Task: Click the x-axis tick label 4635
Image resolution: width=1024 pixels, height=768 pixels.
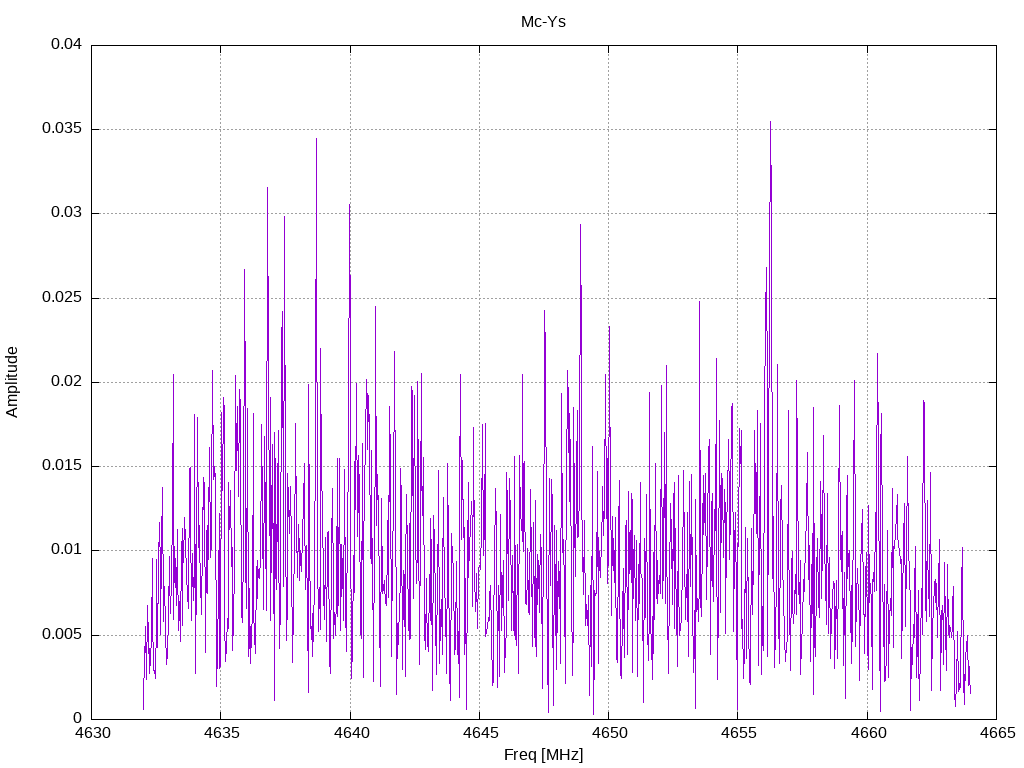Action: coord(221,733)
